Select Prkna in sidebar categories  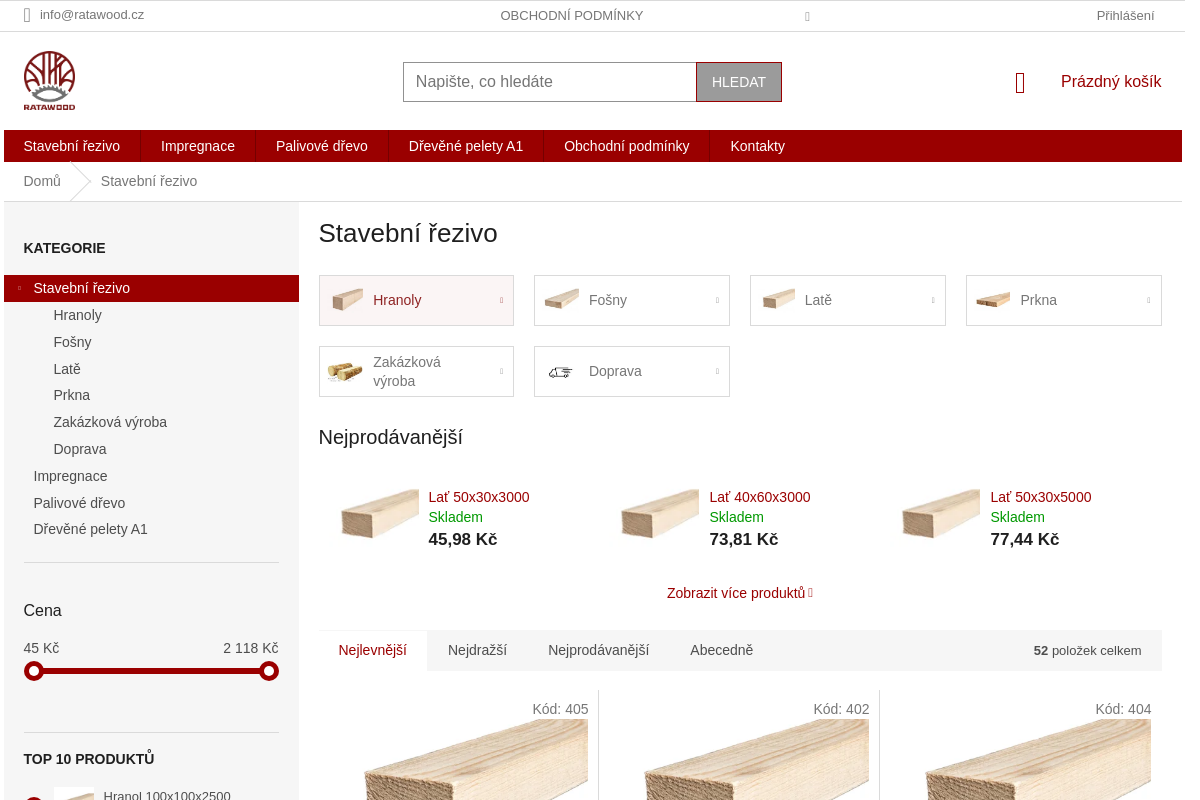[72, 395]
